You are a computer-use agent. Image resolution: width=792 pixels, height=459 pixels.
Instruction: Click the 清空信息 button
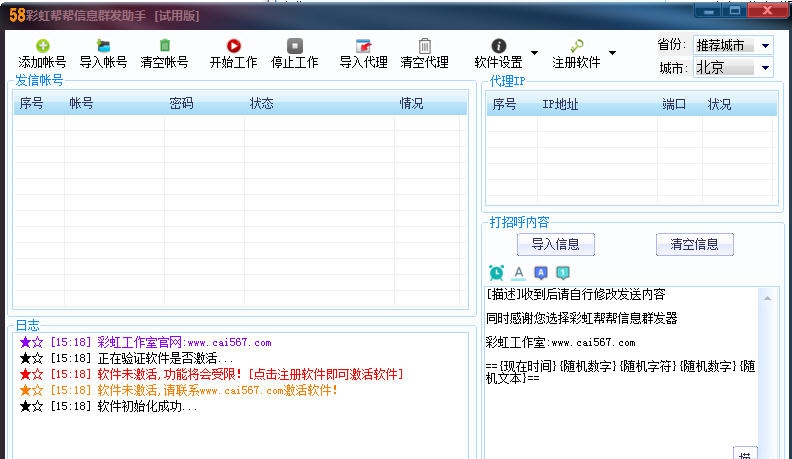point(695,244)
